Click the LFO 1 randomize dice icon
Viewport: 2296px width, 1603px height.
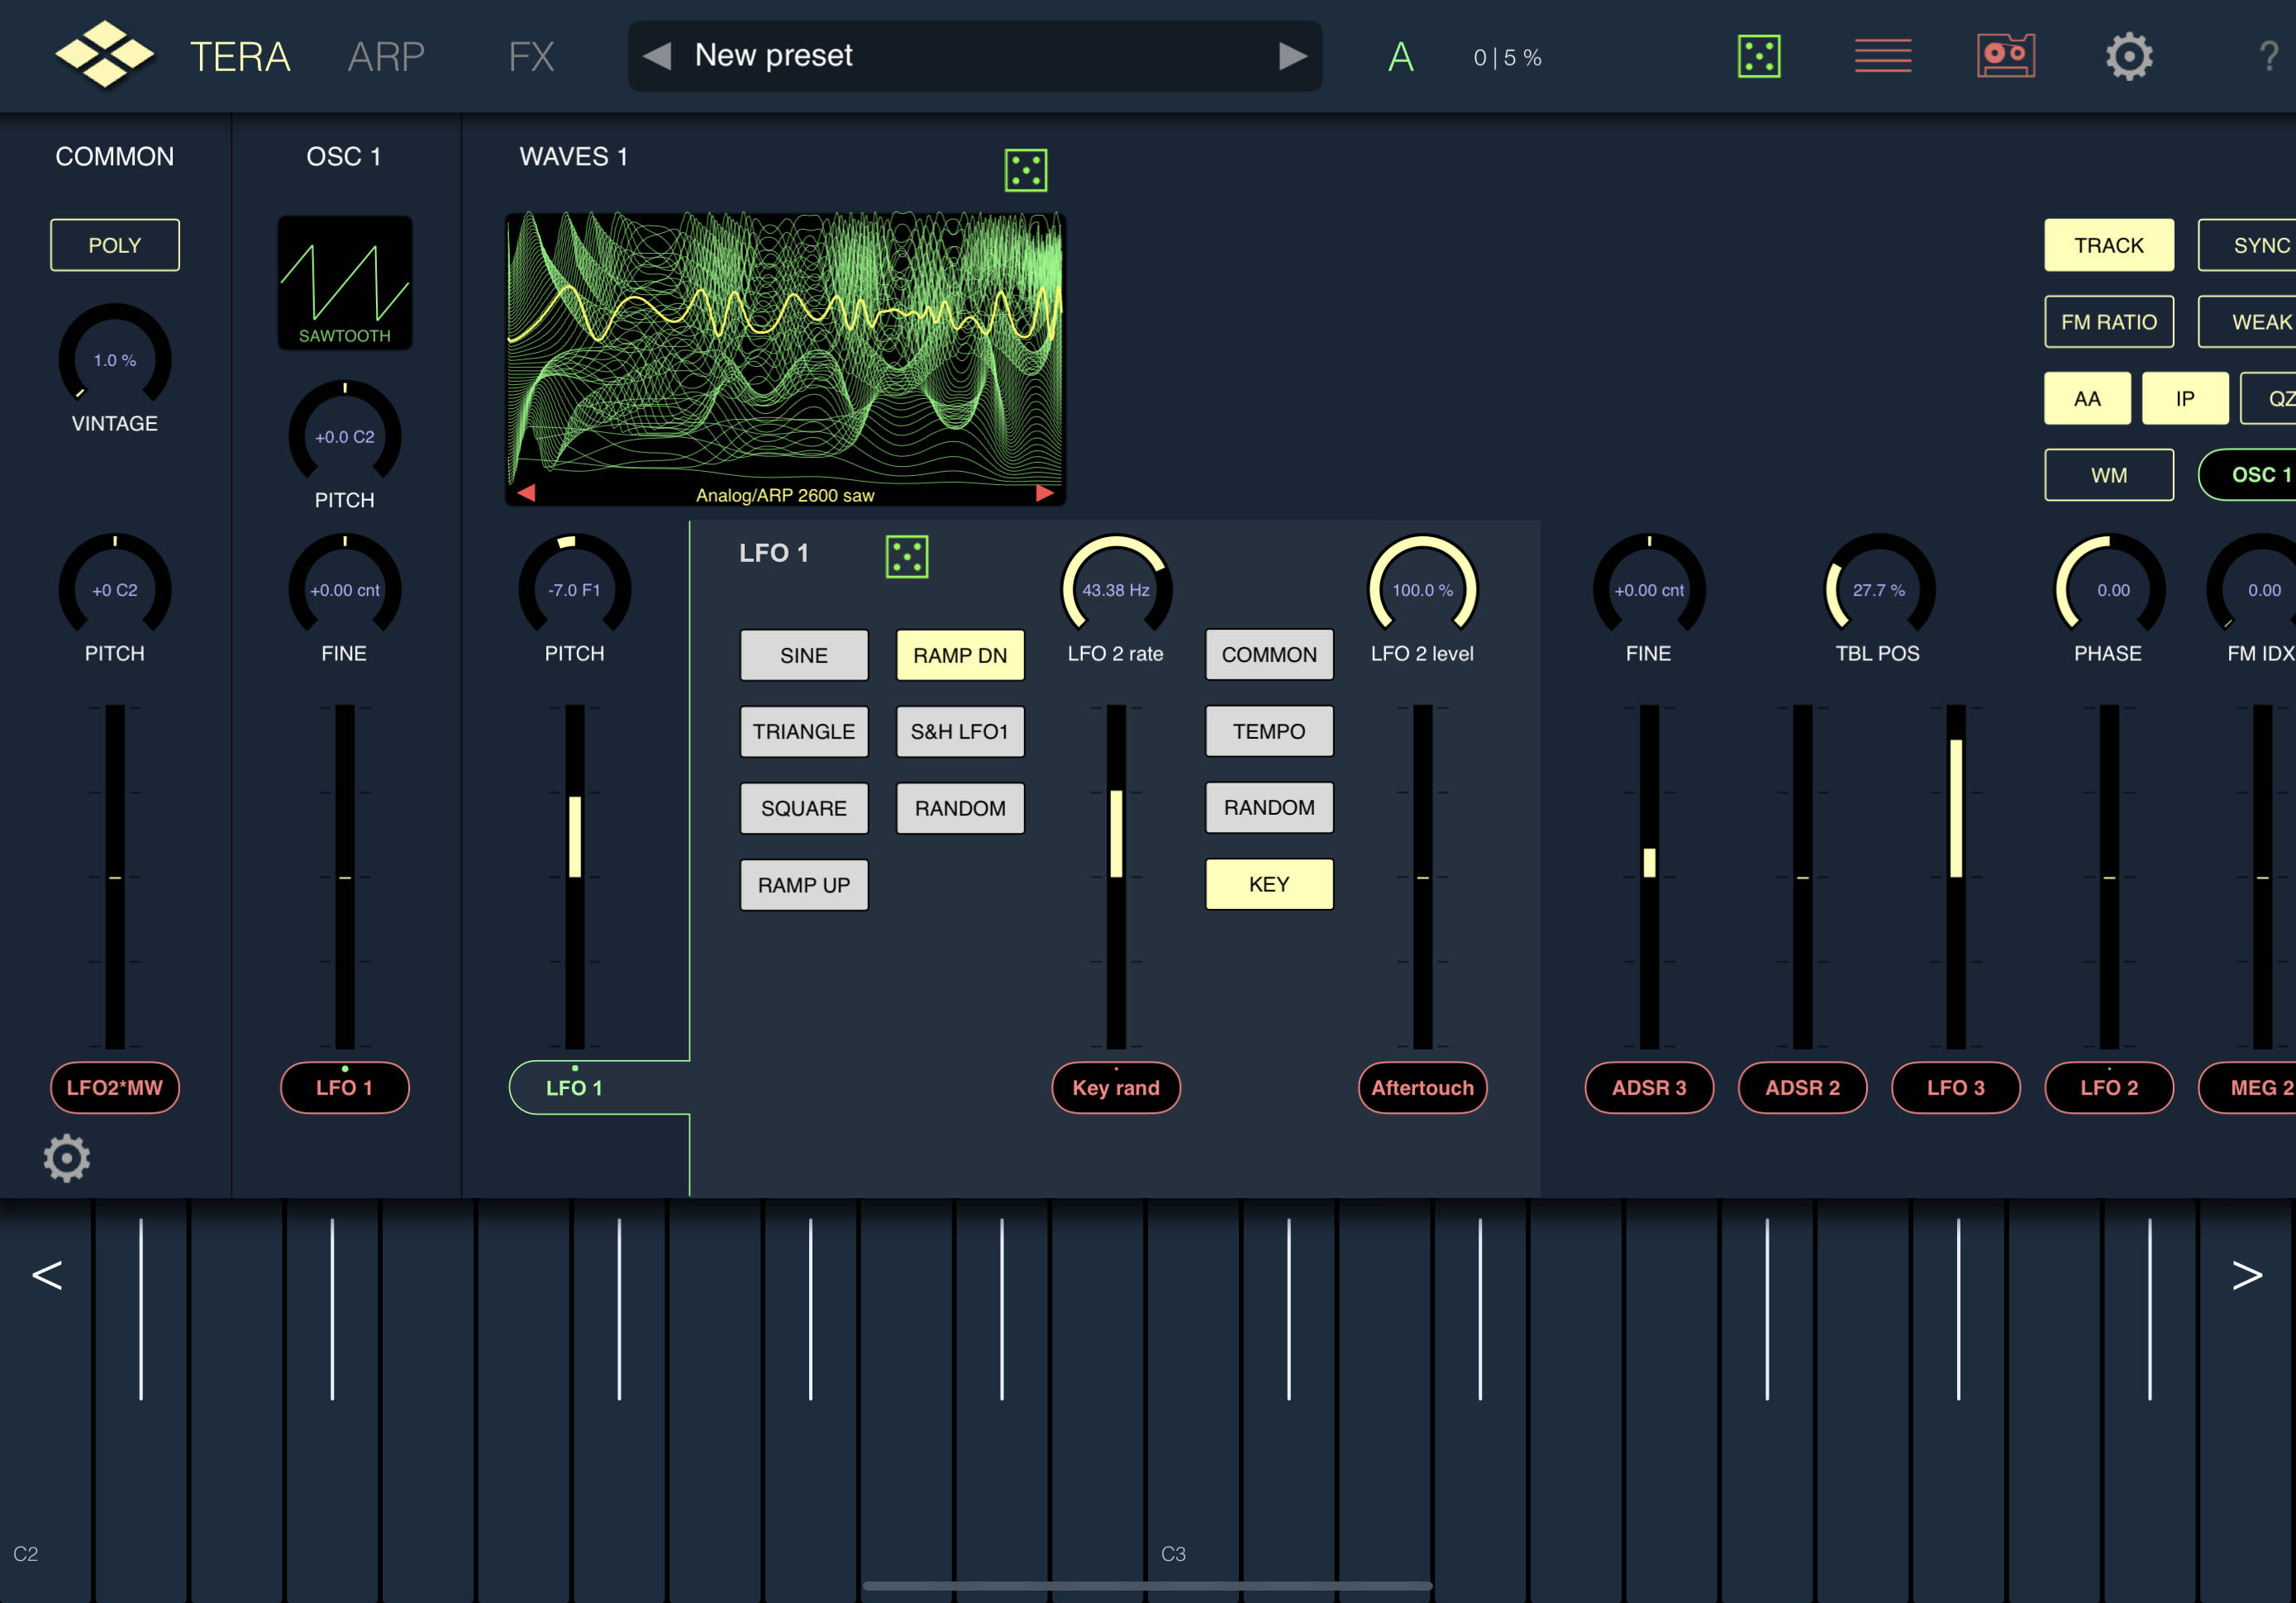click(906, 556)
